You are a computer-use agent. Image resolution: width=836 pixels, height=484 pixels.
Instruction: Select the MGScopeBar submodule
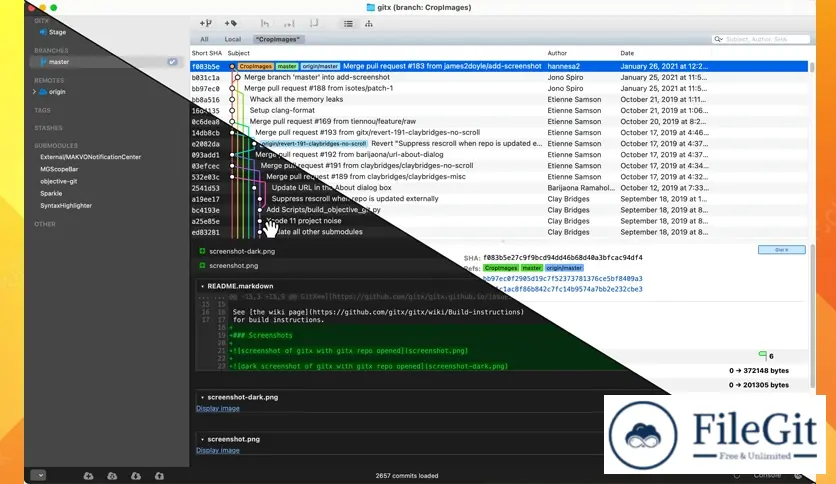(59, 170)
